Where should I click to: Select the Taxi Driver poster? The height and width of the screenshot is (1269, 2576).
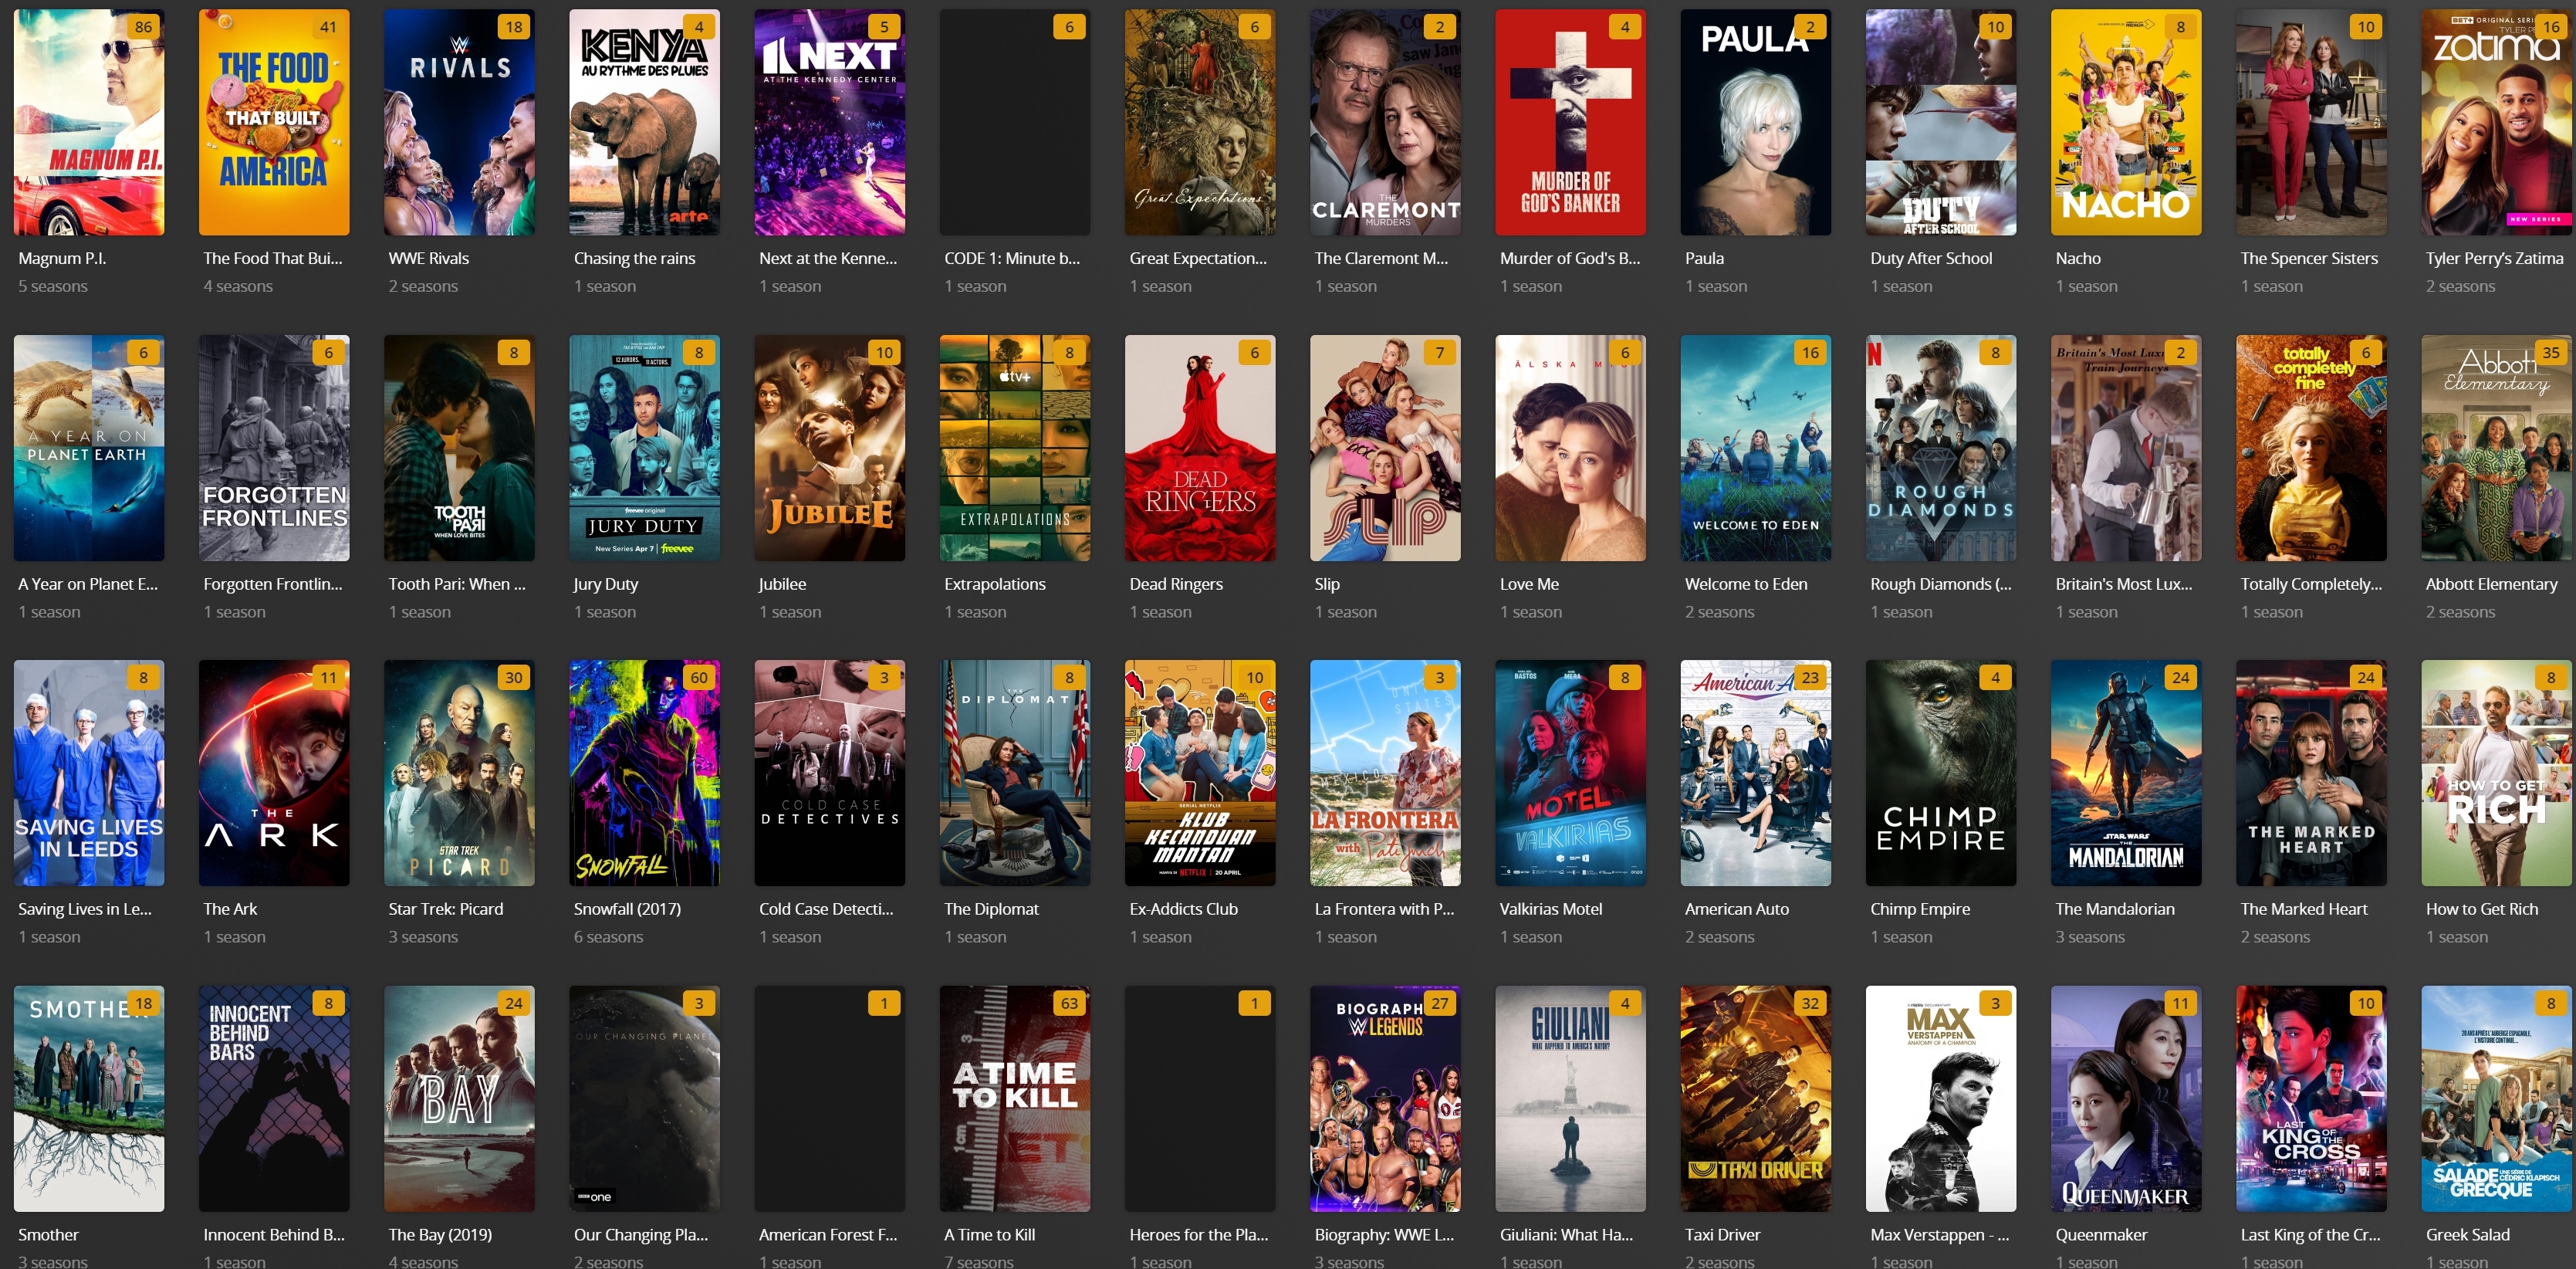pos(1756,1099)
